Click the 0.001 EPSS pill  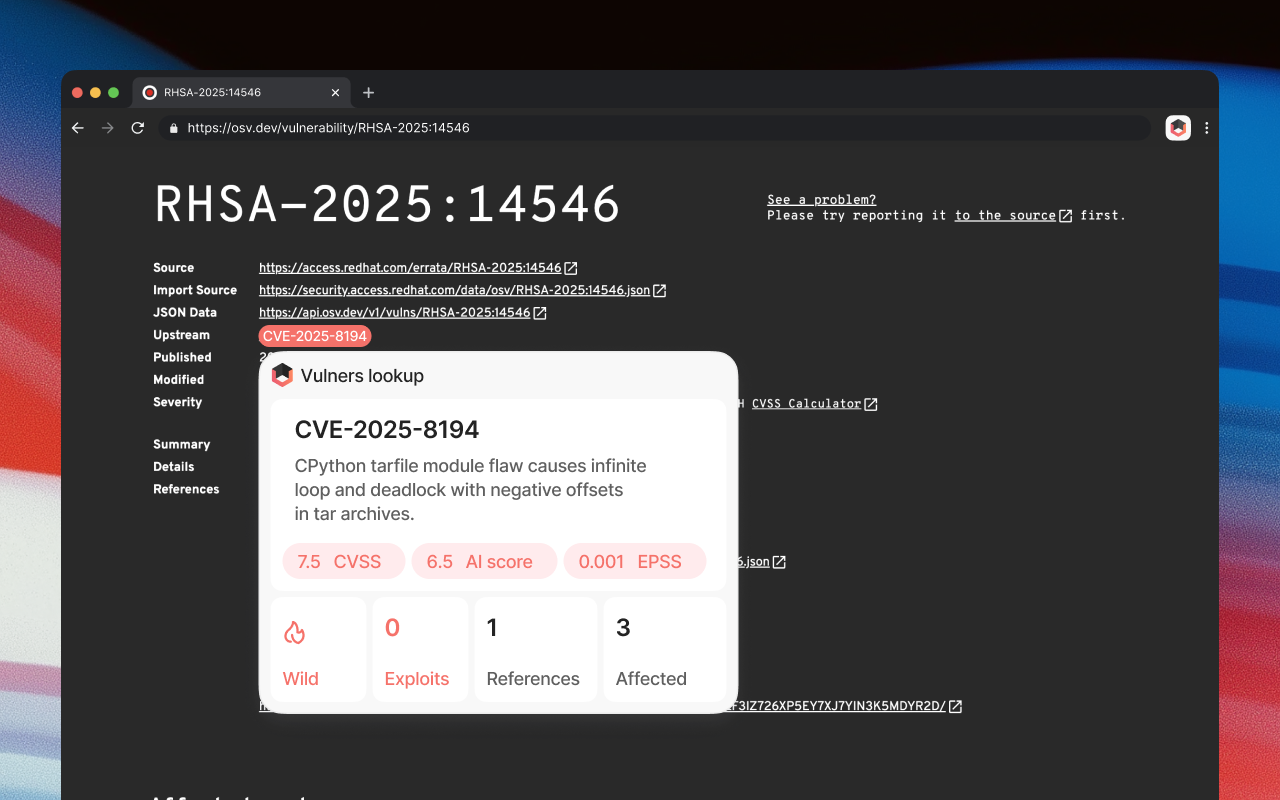[635, 561]
